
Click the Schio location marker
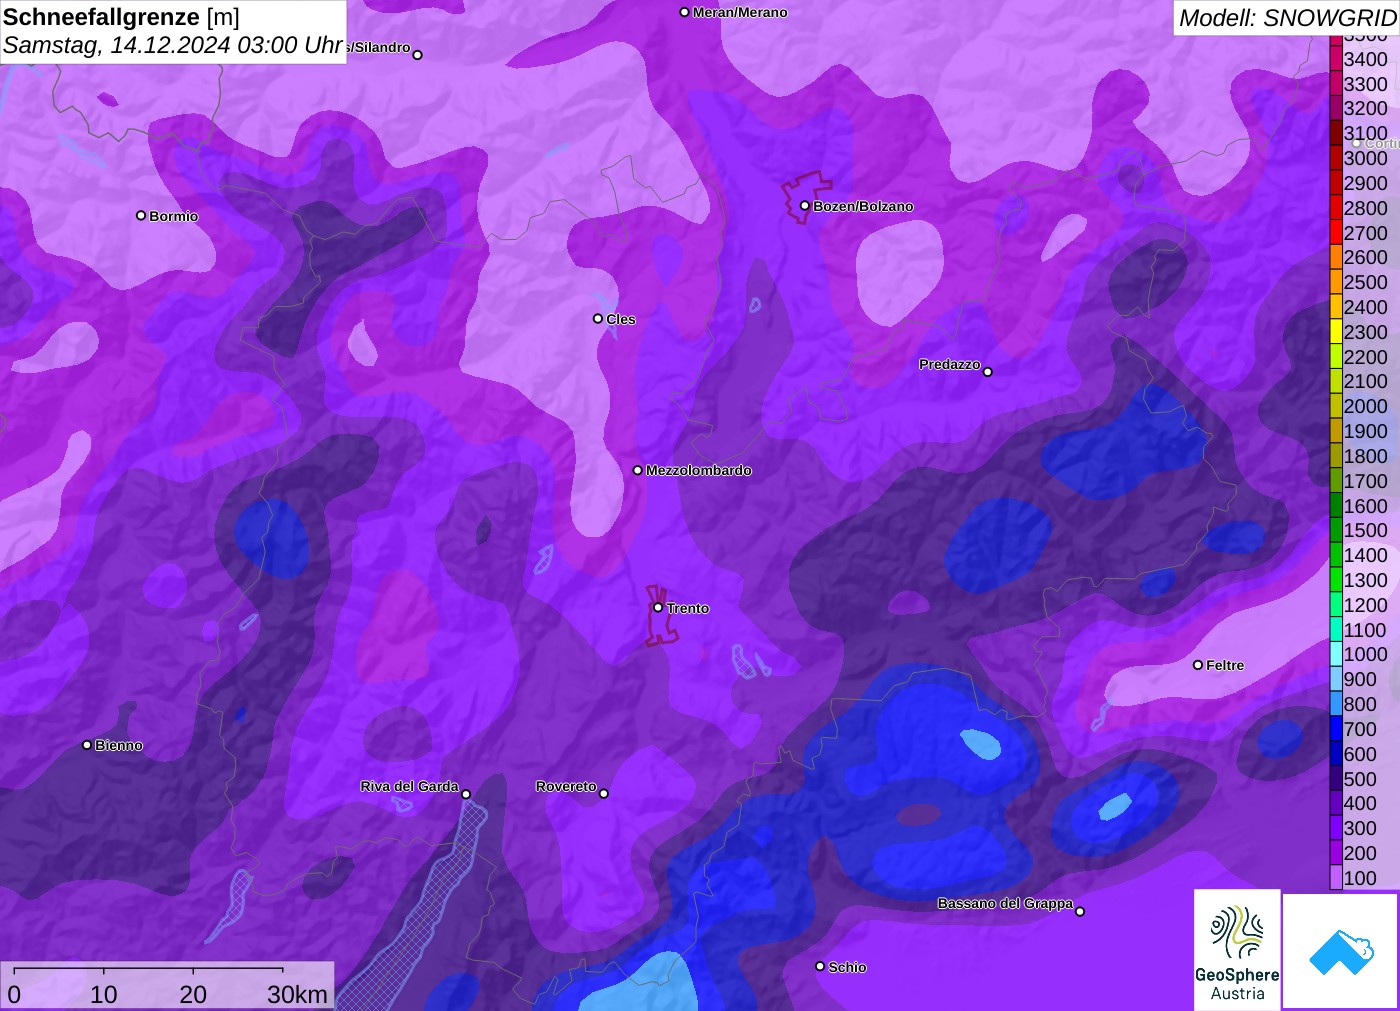pos(820,966)
